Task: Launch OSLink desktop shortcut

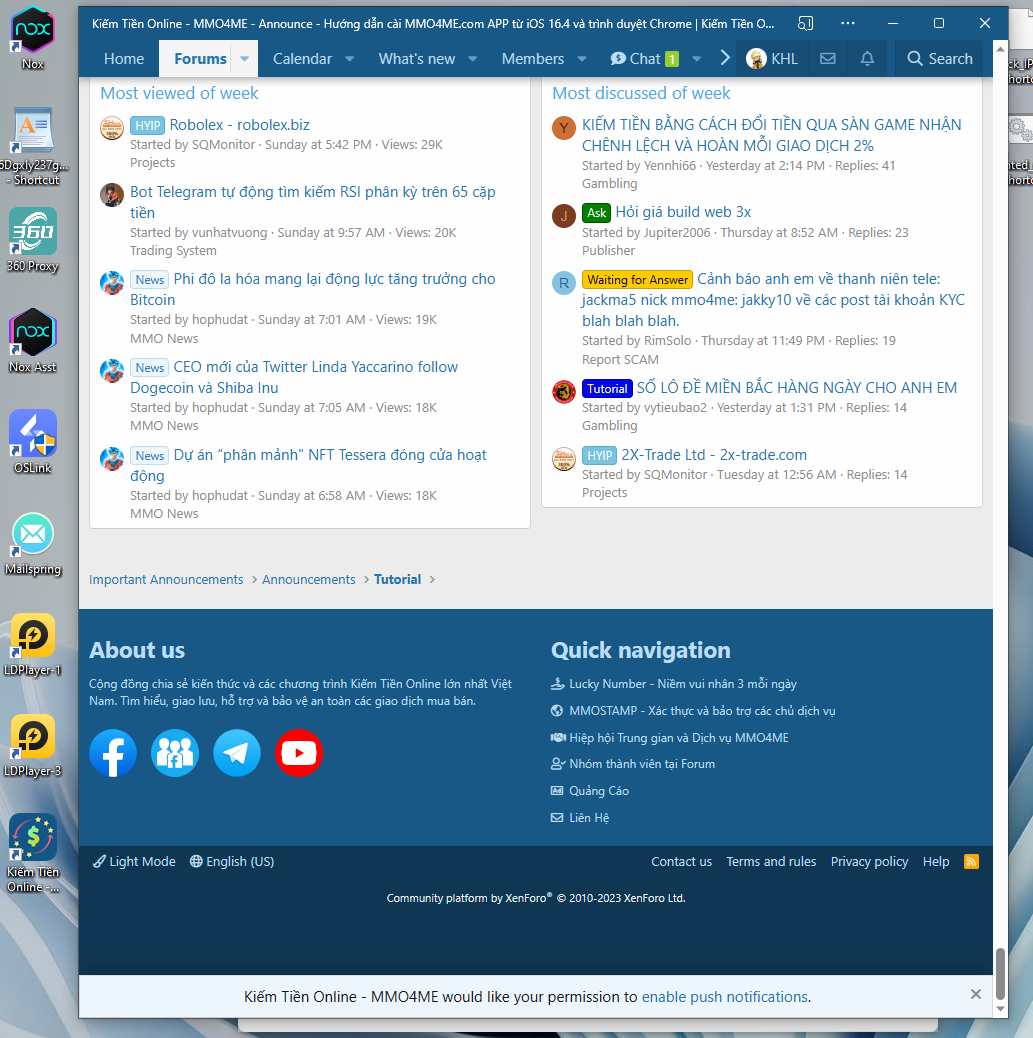Action: [x=32, y=442]
